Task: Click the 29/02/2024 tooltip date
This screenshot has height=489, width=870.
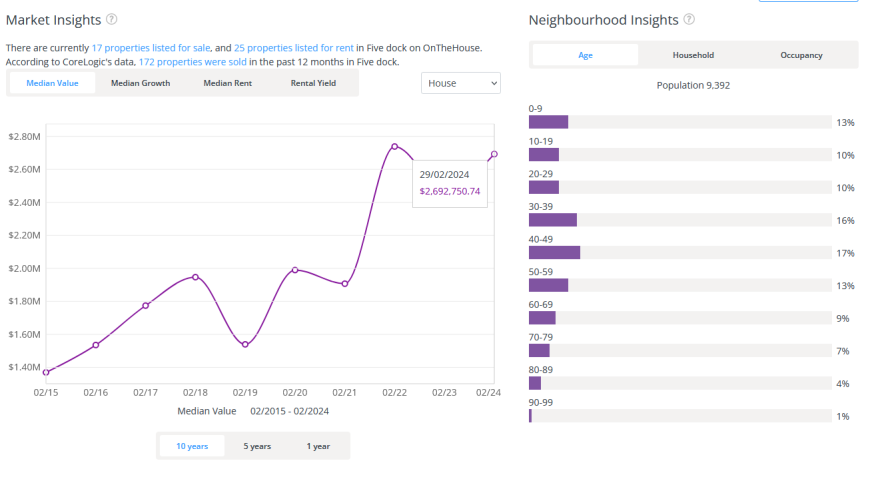Action: click(444, 175)
